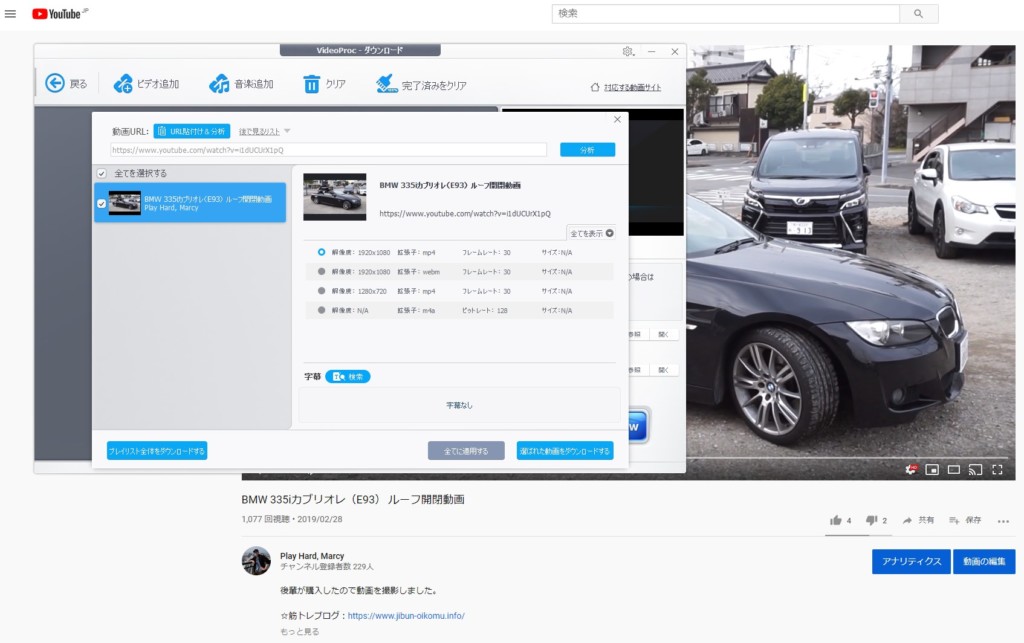Close the URL analysis dialog
The height and width of the screenshot is (643, 1024).
click(617, 119)
